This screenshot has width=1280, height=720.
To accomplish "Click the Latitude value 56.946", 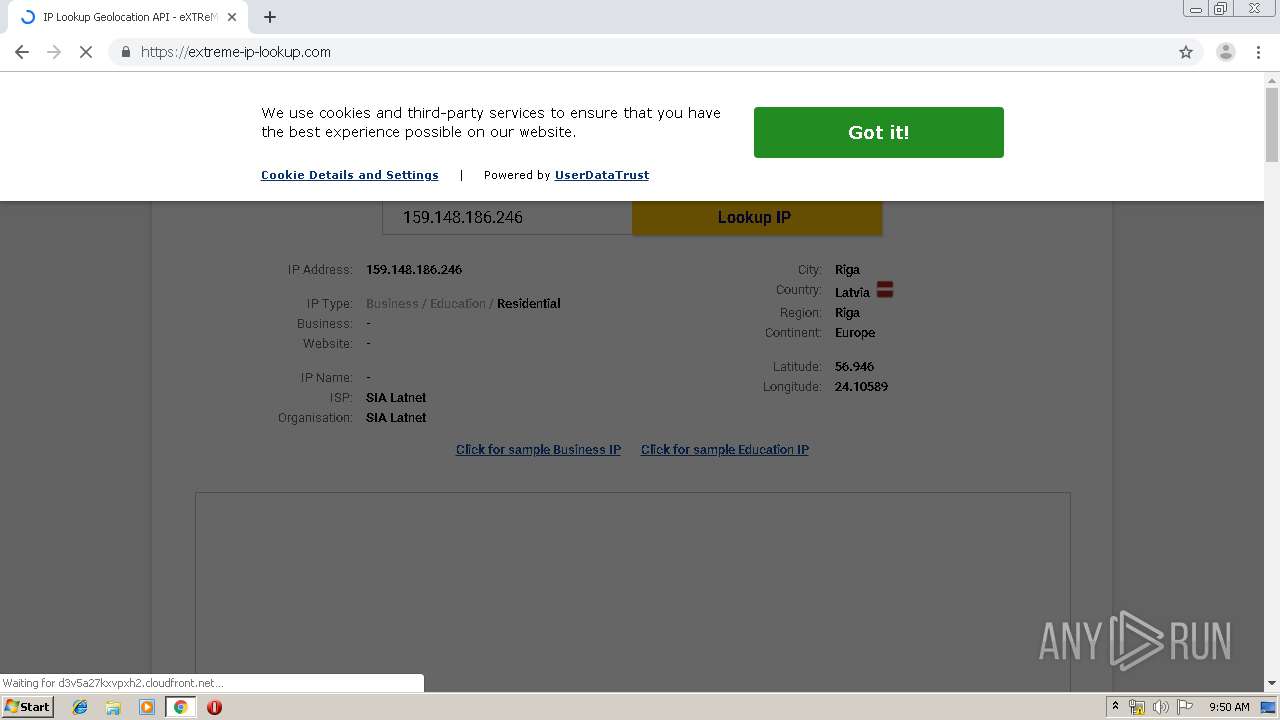I will 854,367.
